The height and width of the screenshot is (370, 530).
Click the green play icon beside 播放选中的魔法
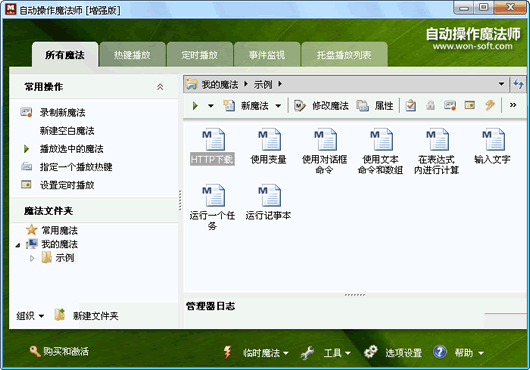26,149
